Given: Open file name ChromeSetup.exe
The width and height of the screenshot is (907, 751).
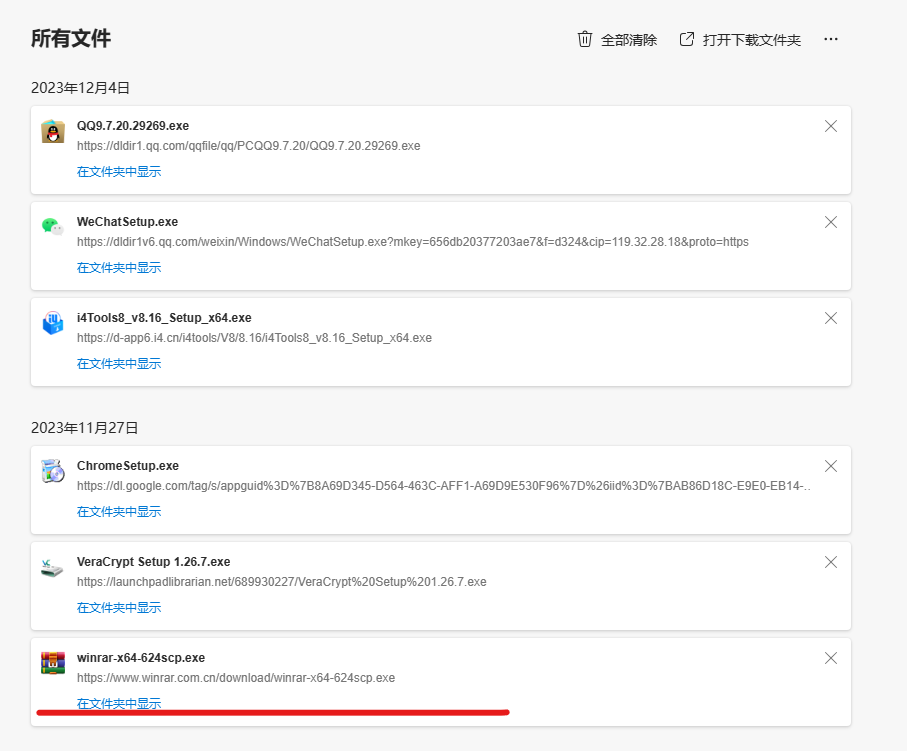Looking at the screenshot, I should point(128,466).
